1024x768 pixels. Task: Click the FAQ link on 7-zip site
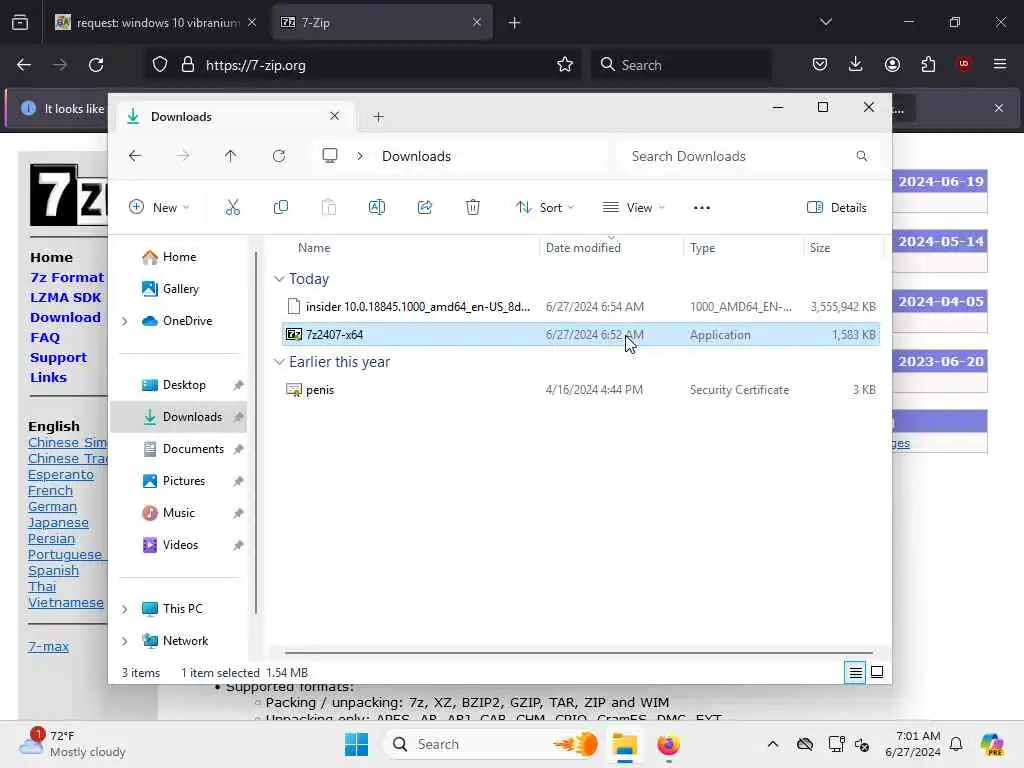(x=45, y=338)
